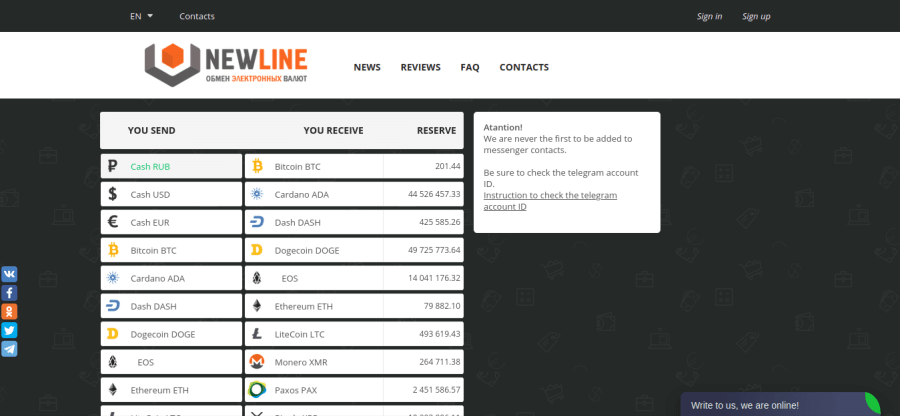Select Cash RUB to send
The height and width of the screenshot is (416, 900).
point(171,166)
